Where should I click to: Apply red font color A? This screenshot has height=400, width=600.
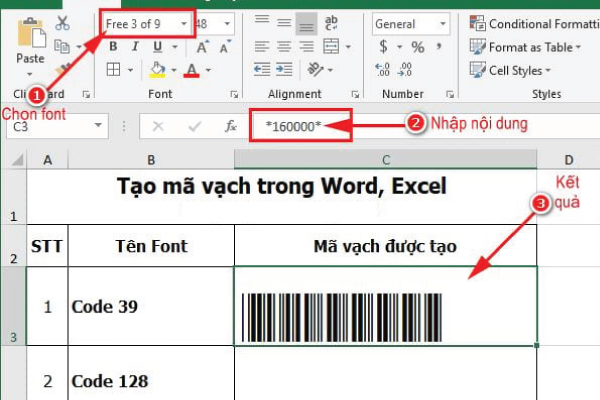click(x=192, y=70)
